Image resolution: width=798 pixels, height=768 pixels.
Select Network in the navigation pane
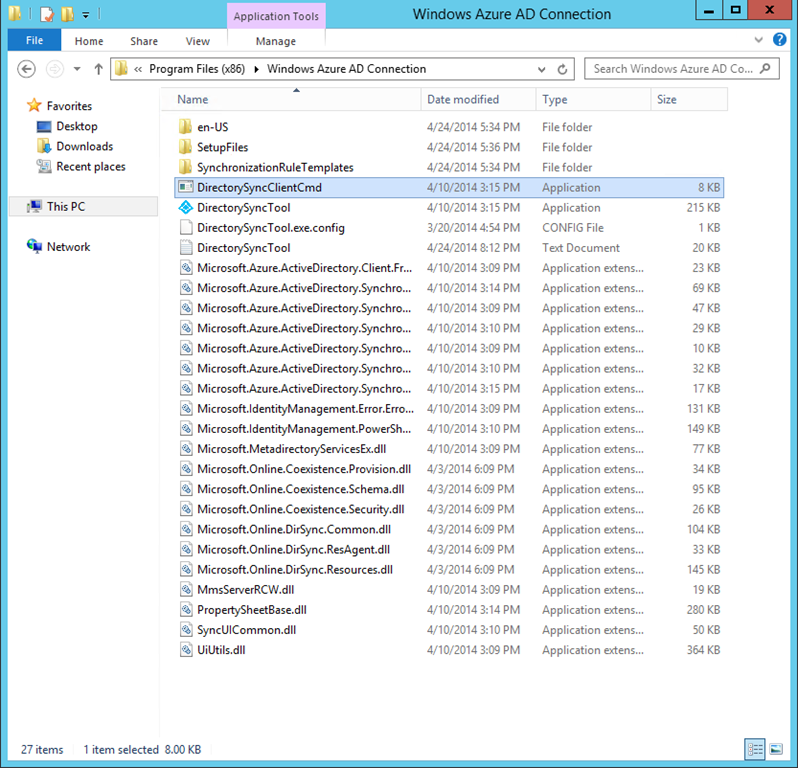pyautogui.click(x=68, y=247)
